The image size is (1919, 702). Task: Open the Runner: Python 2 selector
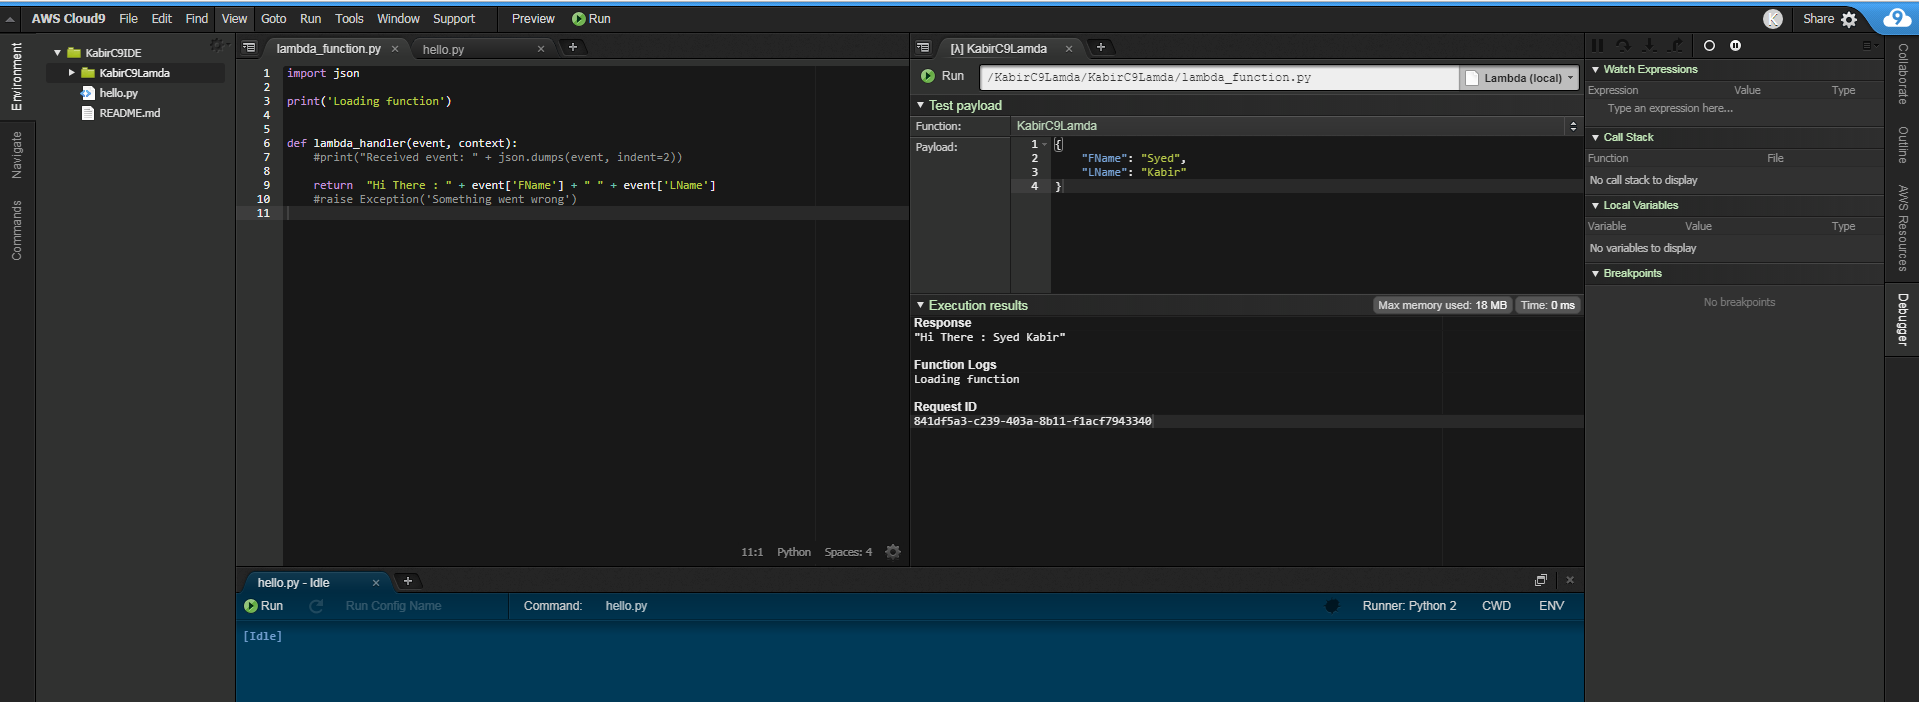click(x=1409, y=606)
